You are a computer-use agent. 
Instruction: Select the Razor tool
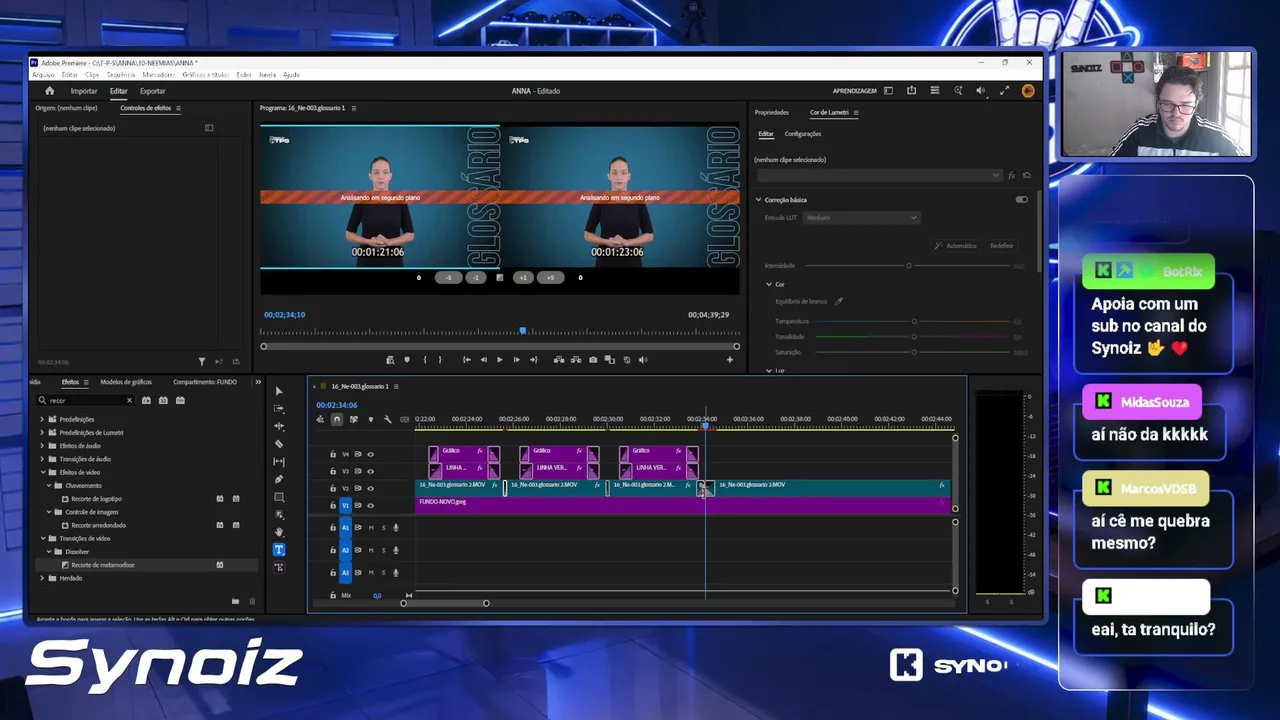(x=279, y=444)
